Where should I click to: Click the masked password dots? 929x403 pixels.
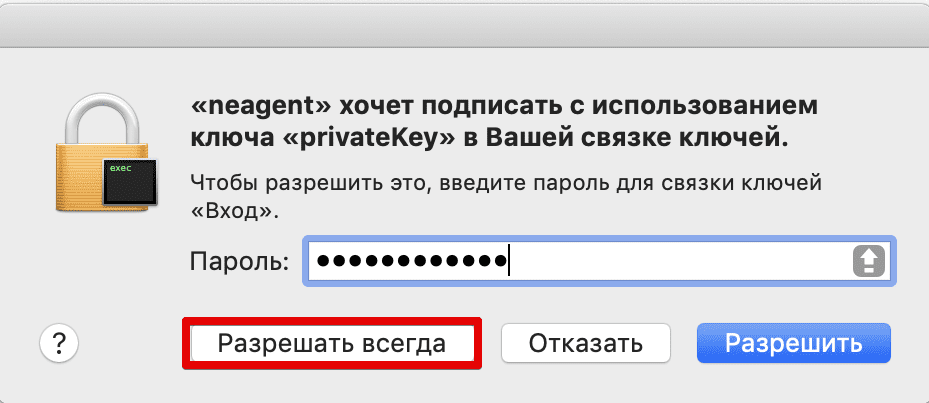coord(410,262)
